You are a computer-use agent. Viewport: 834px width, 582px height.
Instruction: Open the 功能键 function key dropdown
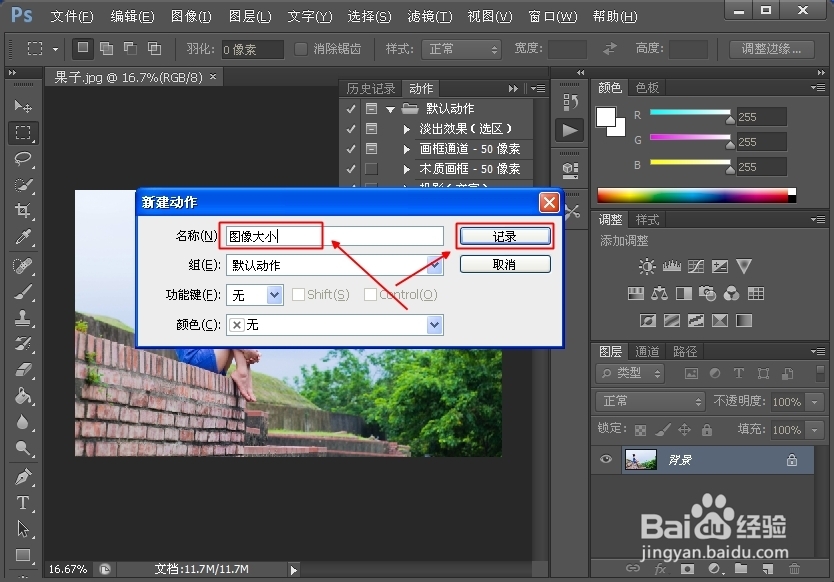click(274, 295)
